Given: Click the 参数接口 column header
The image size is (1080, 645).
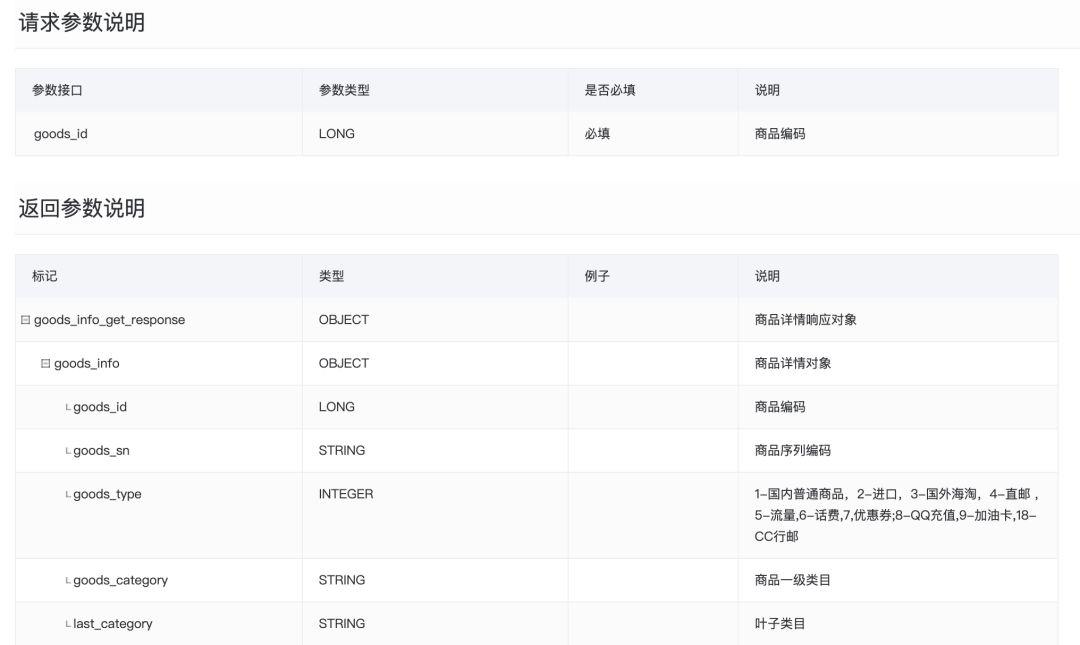Looking at the screenshot, I should point(57,90).
